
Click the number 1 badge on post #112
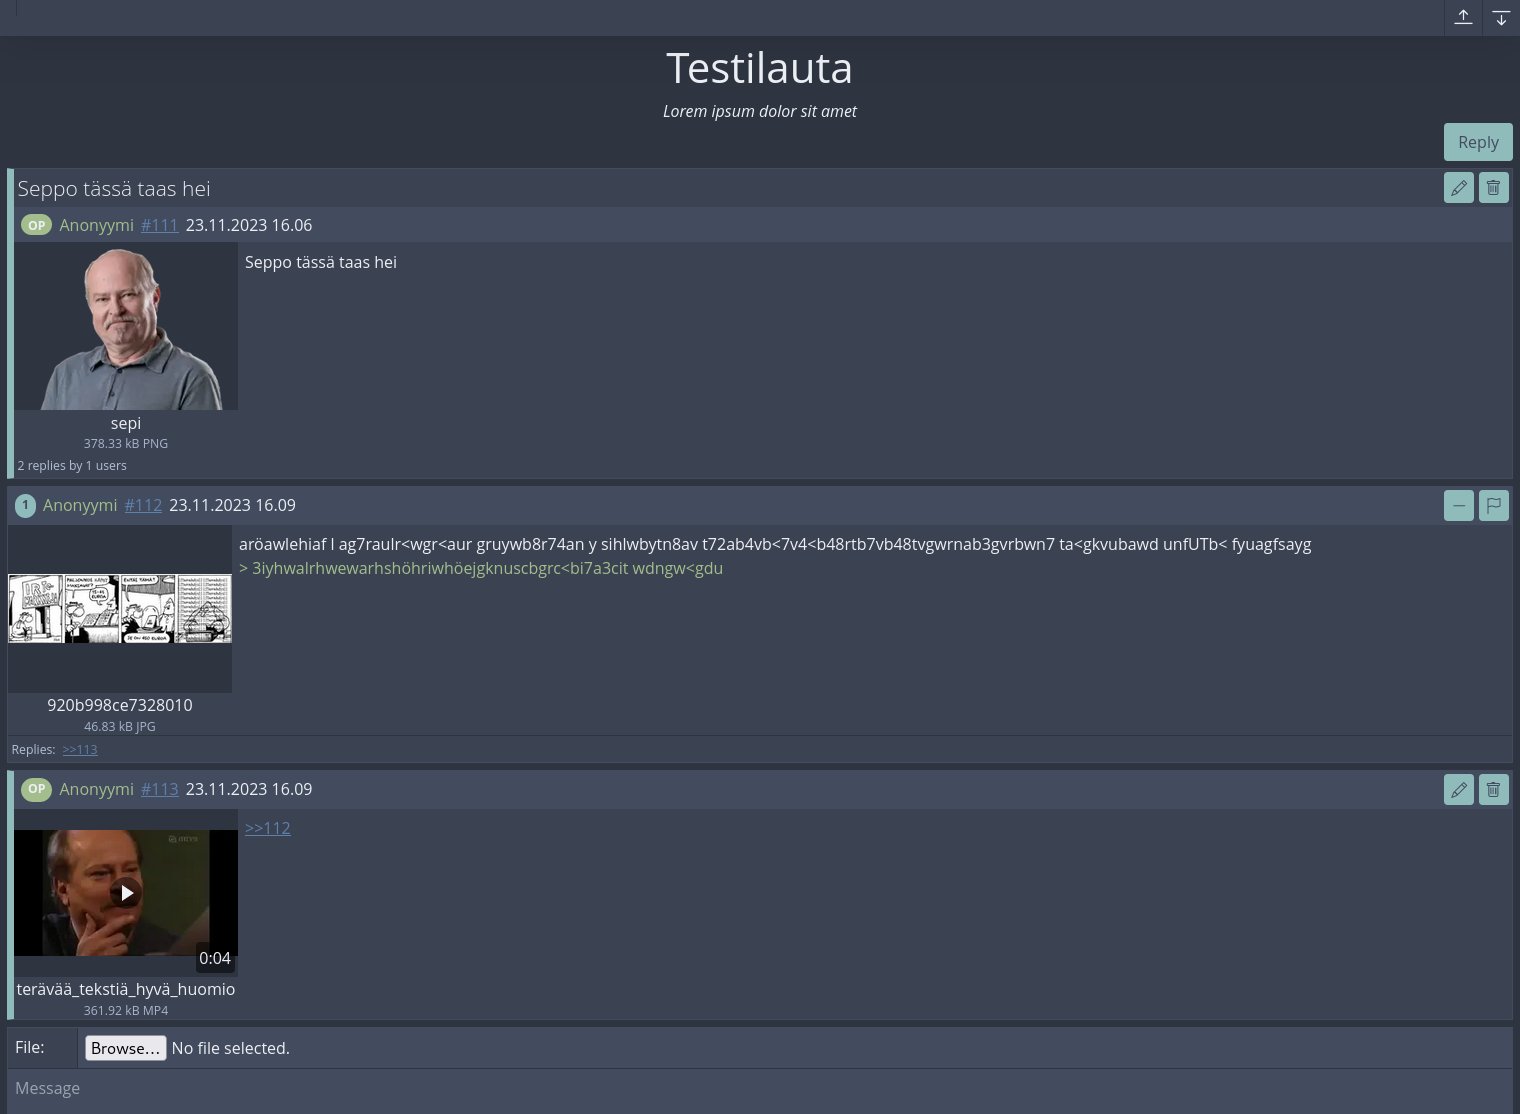pyautogui.click(x=25, y=505)
